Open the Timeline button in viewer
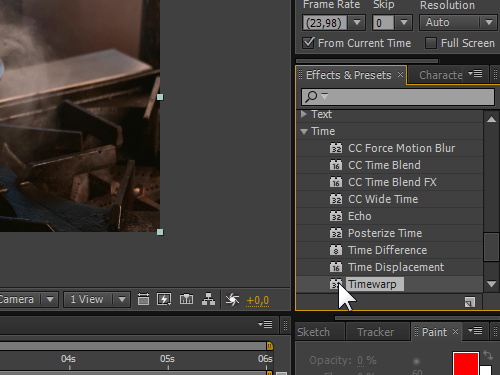 pyautogui.click(x=186, y=299)
